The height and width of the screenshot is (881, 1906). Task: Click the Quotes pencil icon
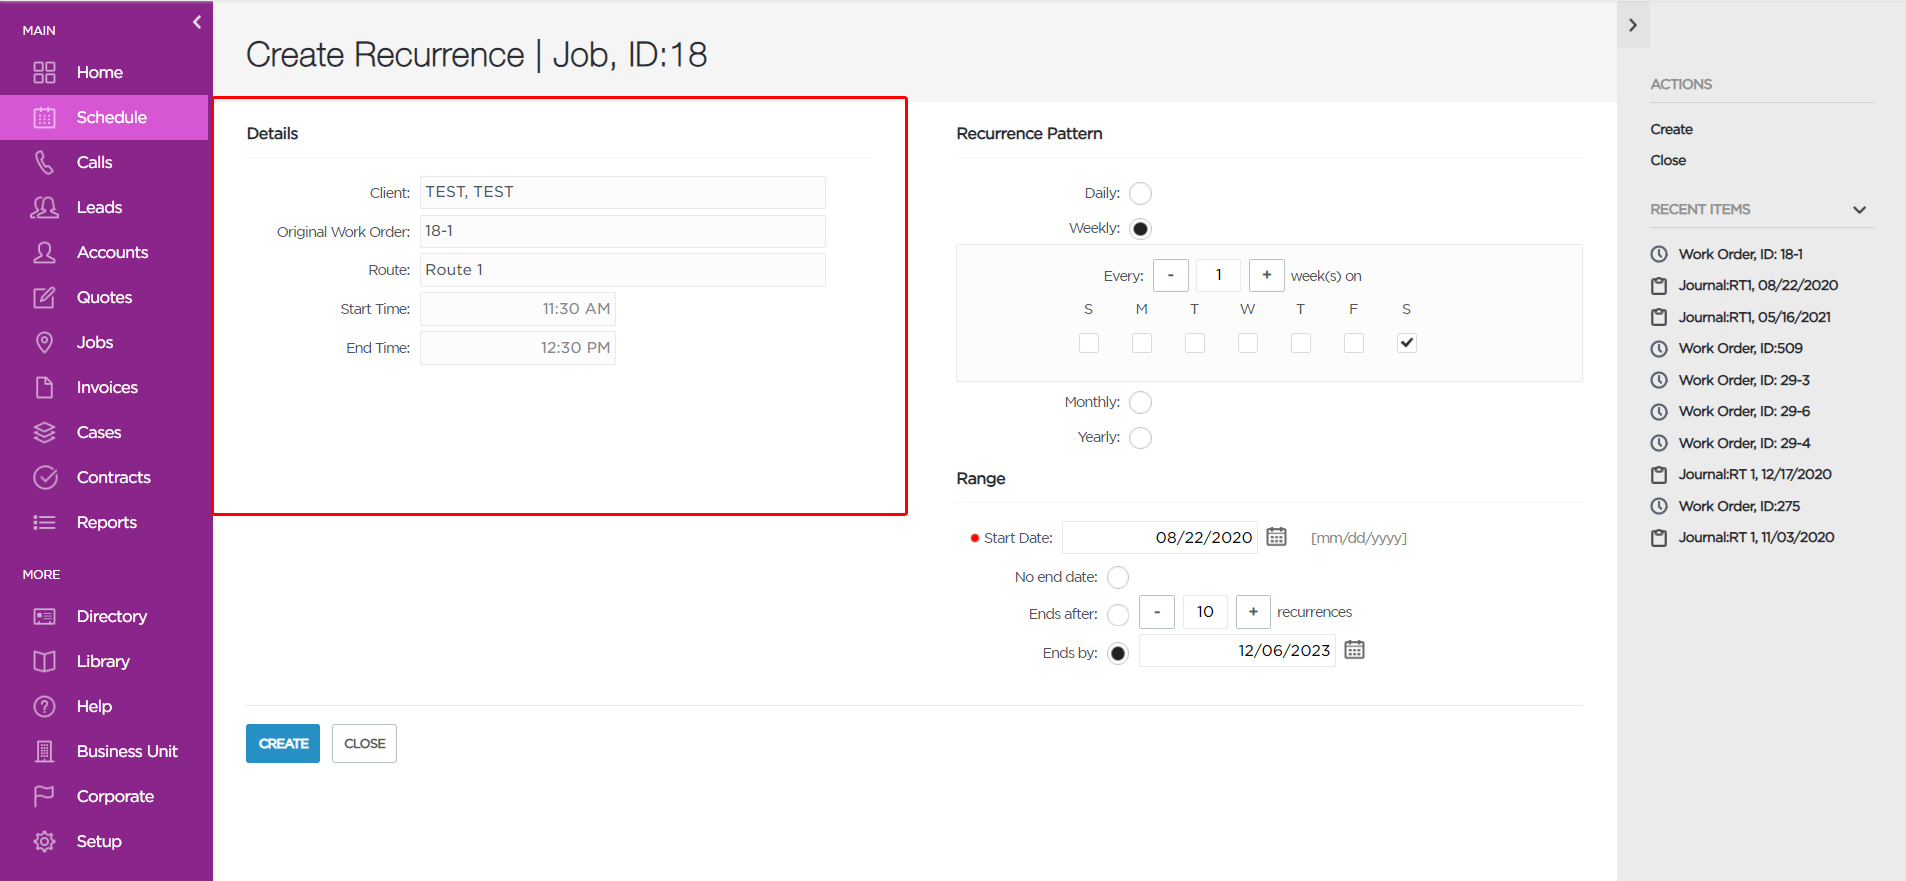click(x=44, y=297)
